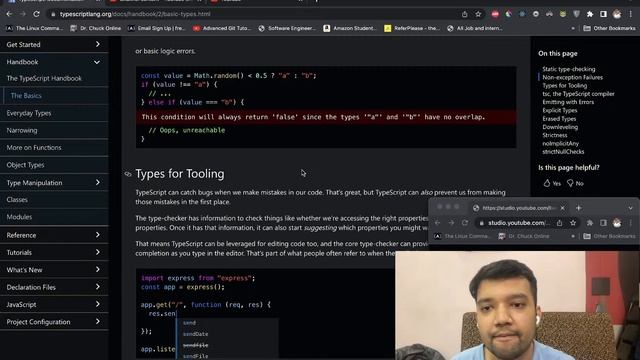
Task: Click the anchor link icon beside Types for Tooling
Action: click(128, 174)
